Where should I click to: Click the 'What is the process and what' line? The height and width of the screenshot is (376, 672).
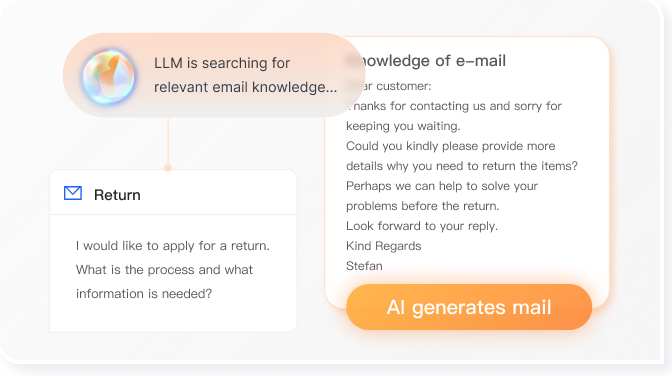(164, 270)
